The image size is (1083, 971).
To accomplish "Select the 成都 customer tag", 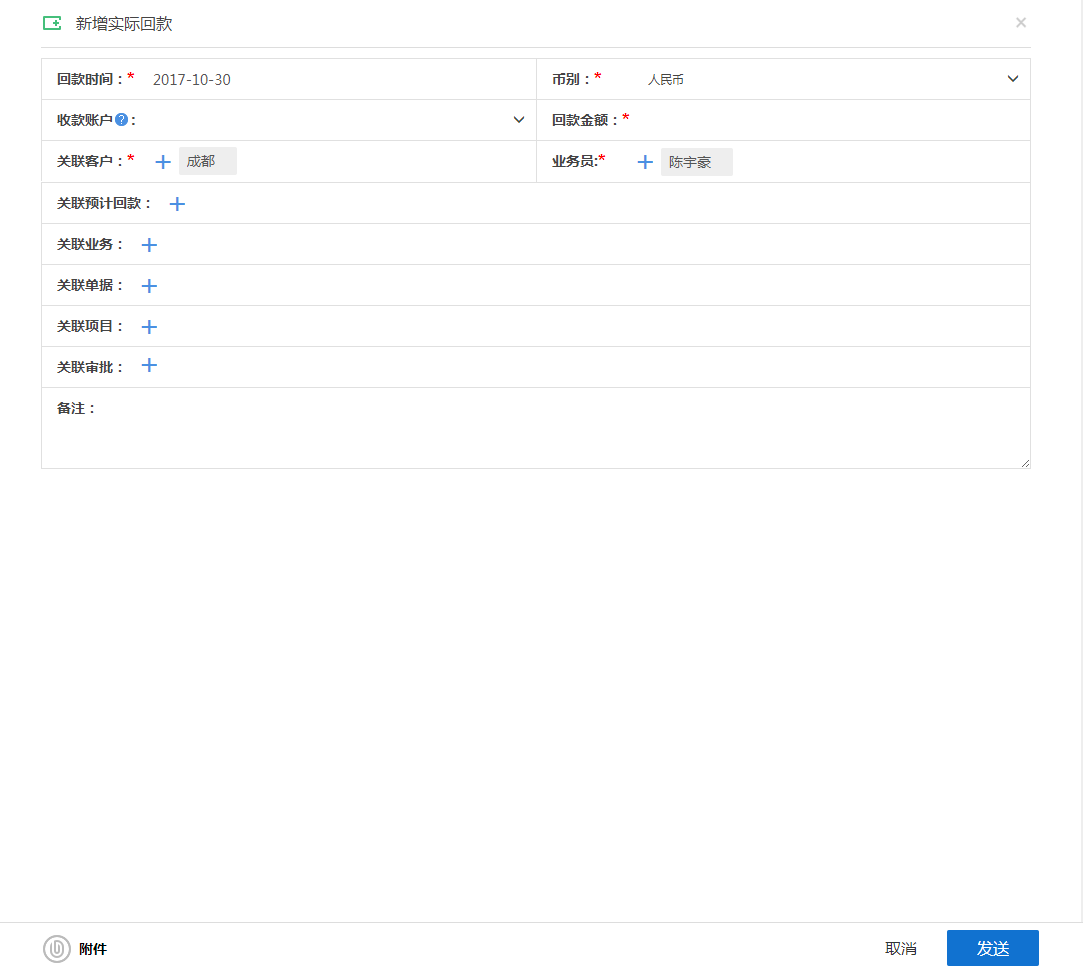I will click(x=208, y=161).
